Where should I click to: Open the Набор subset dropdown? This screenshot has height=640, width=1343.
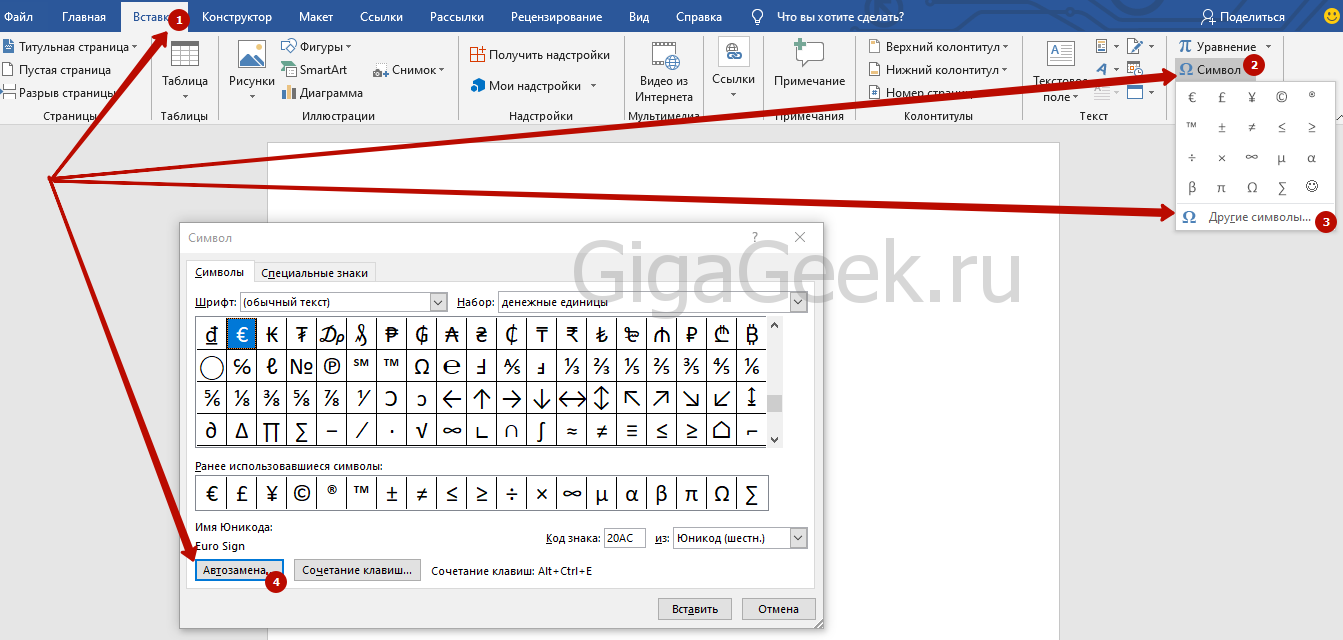pyautogui.click(x=798, y=302)
